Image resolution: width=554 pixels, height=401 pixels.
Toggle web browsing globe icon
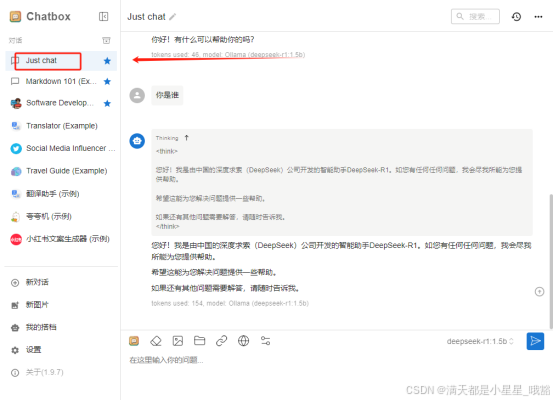click(x=243, y=341)
